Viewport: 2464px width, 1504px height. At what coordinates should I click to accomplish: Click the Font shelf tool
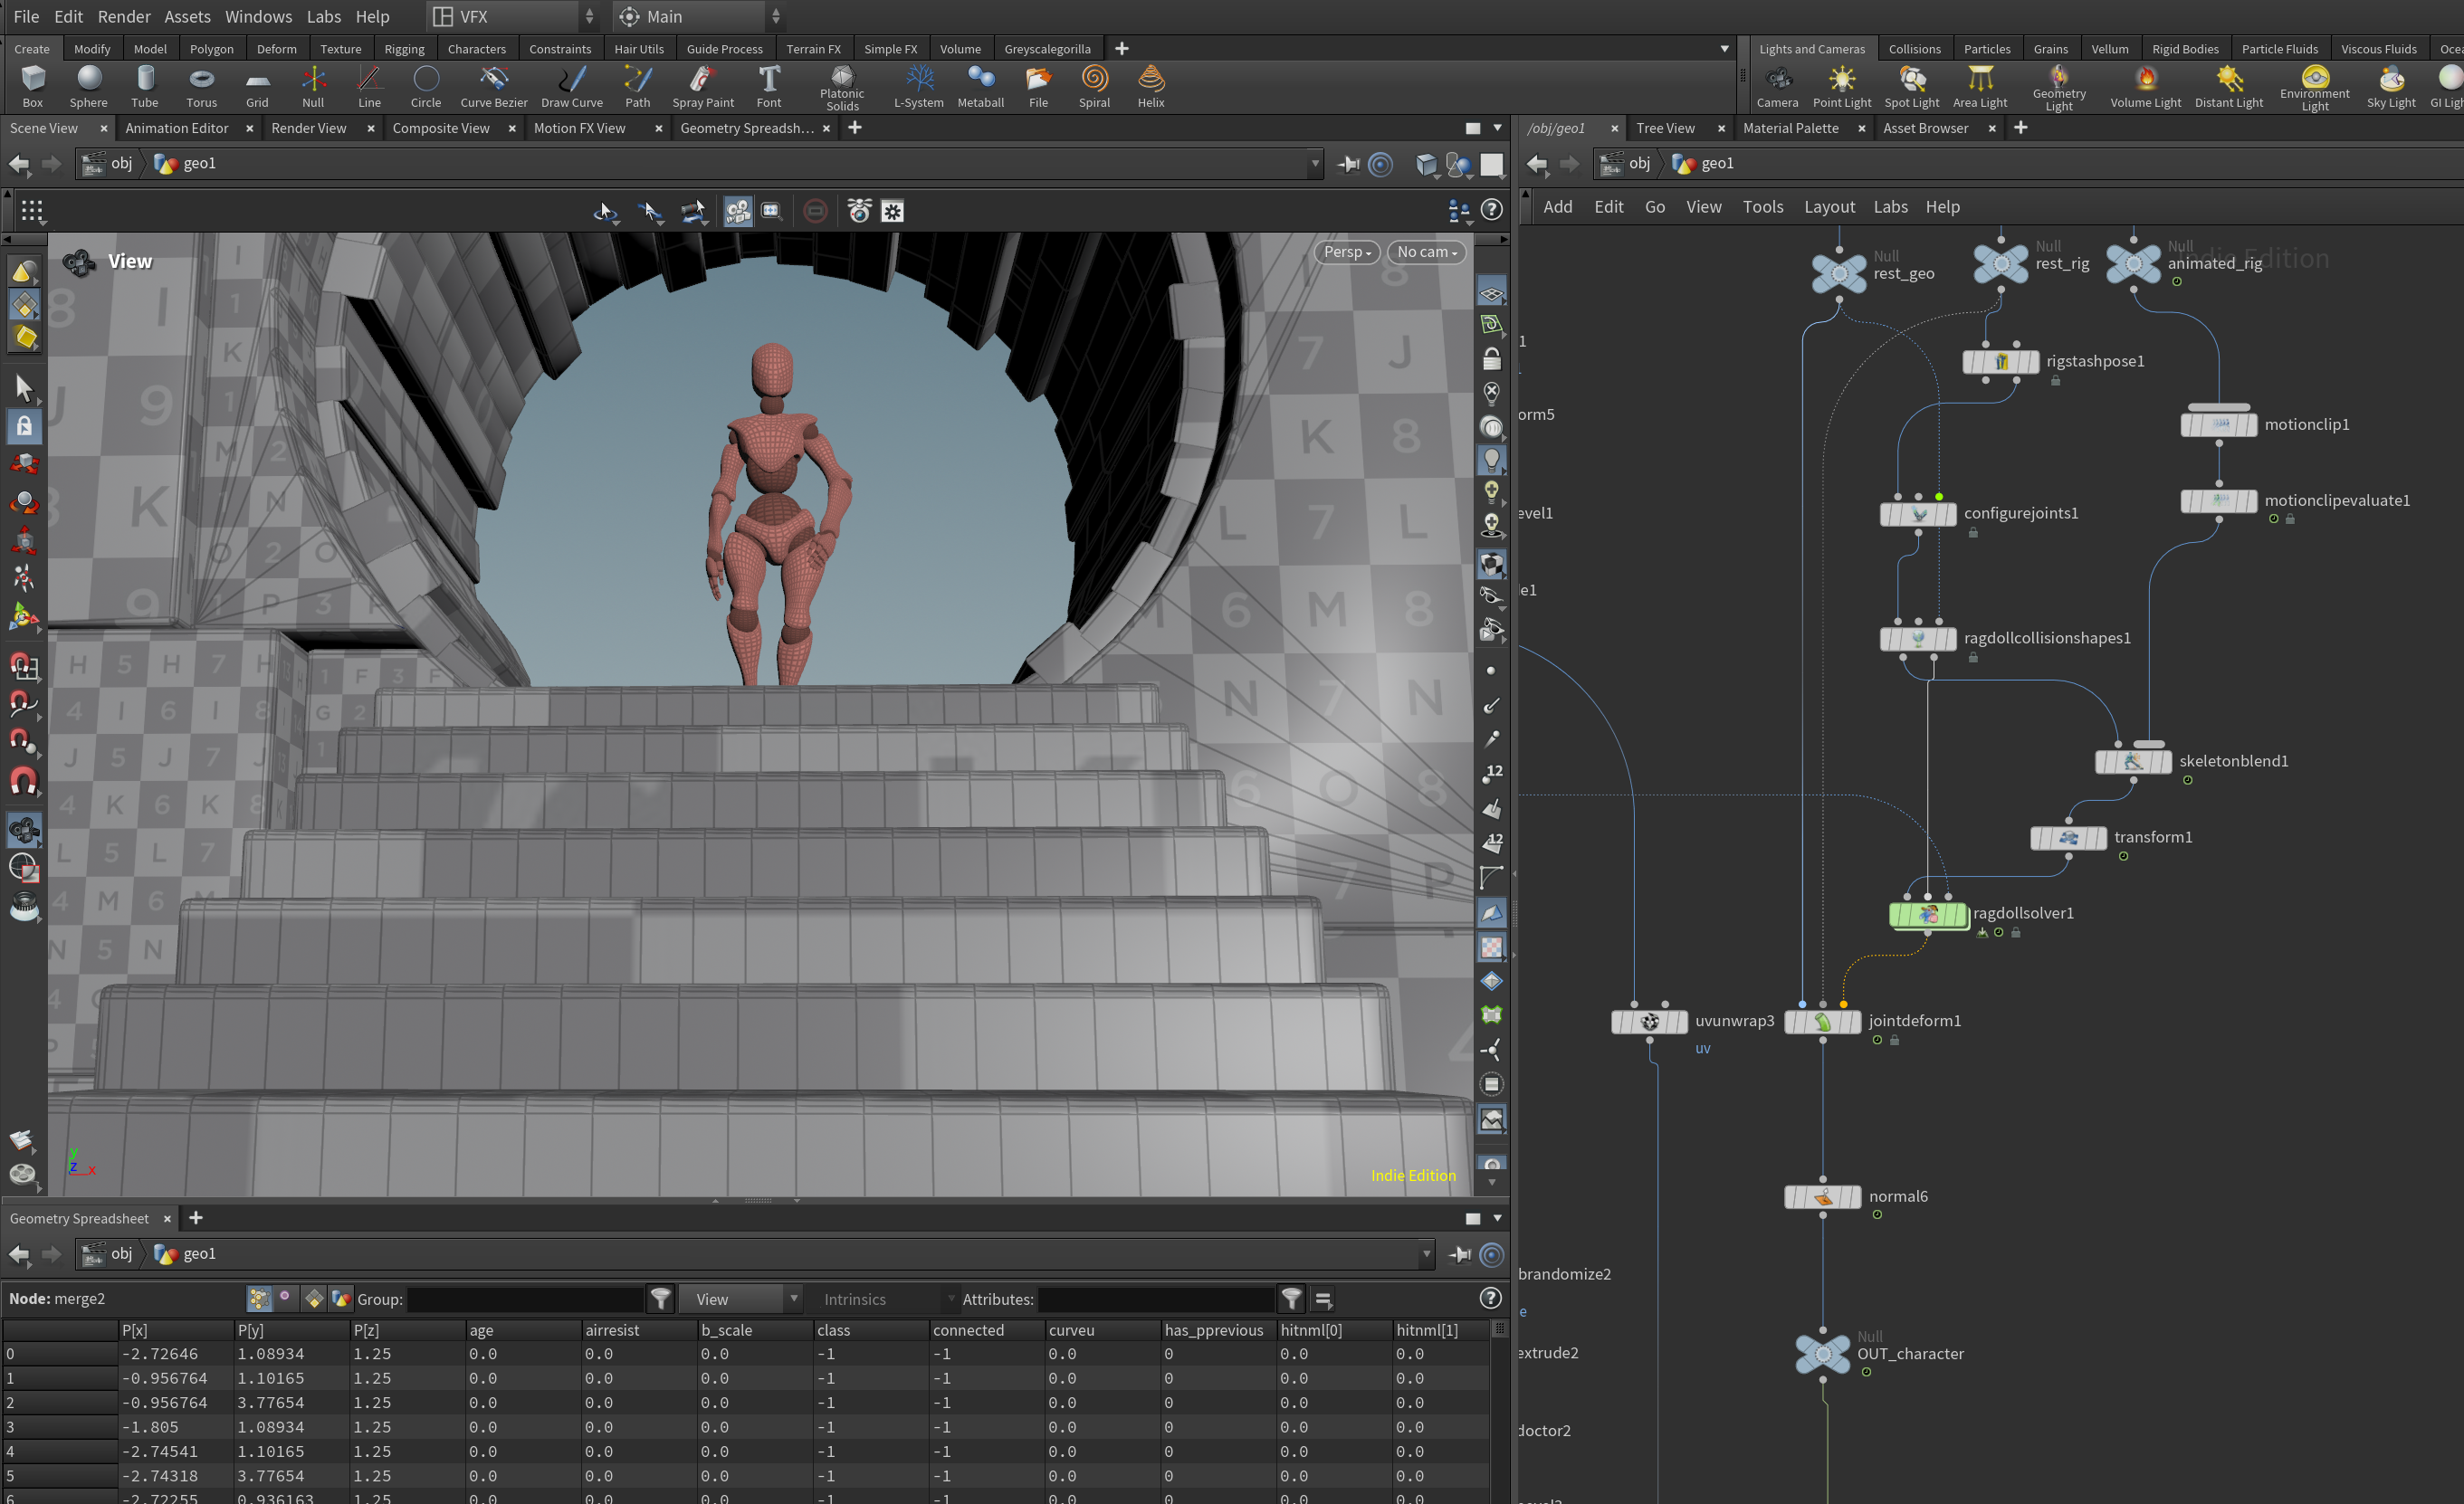(769, 86)
